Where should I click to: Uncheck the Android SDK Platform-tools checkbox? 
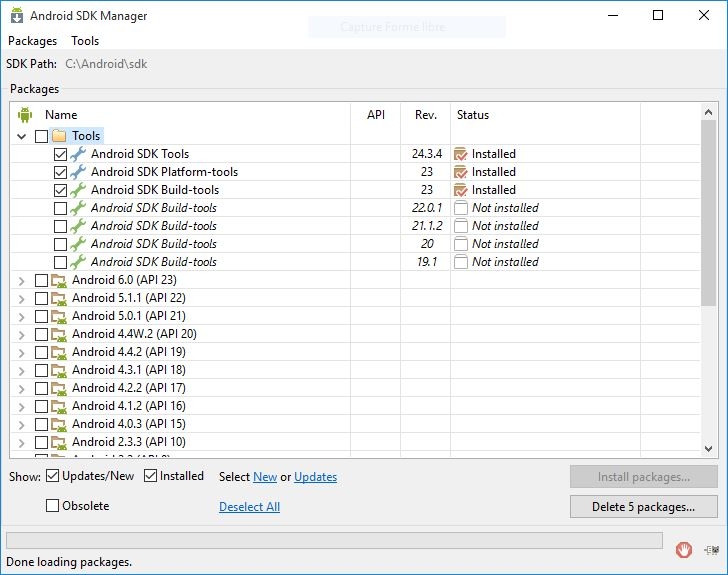coord(60,172)
